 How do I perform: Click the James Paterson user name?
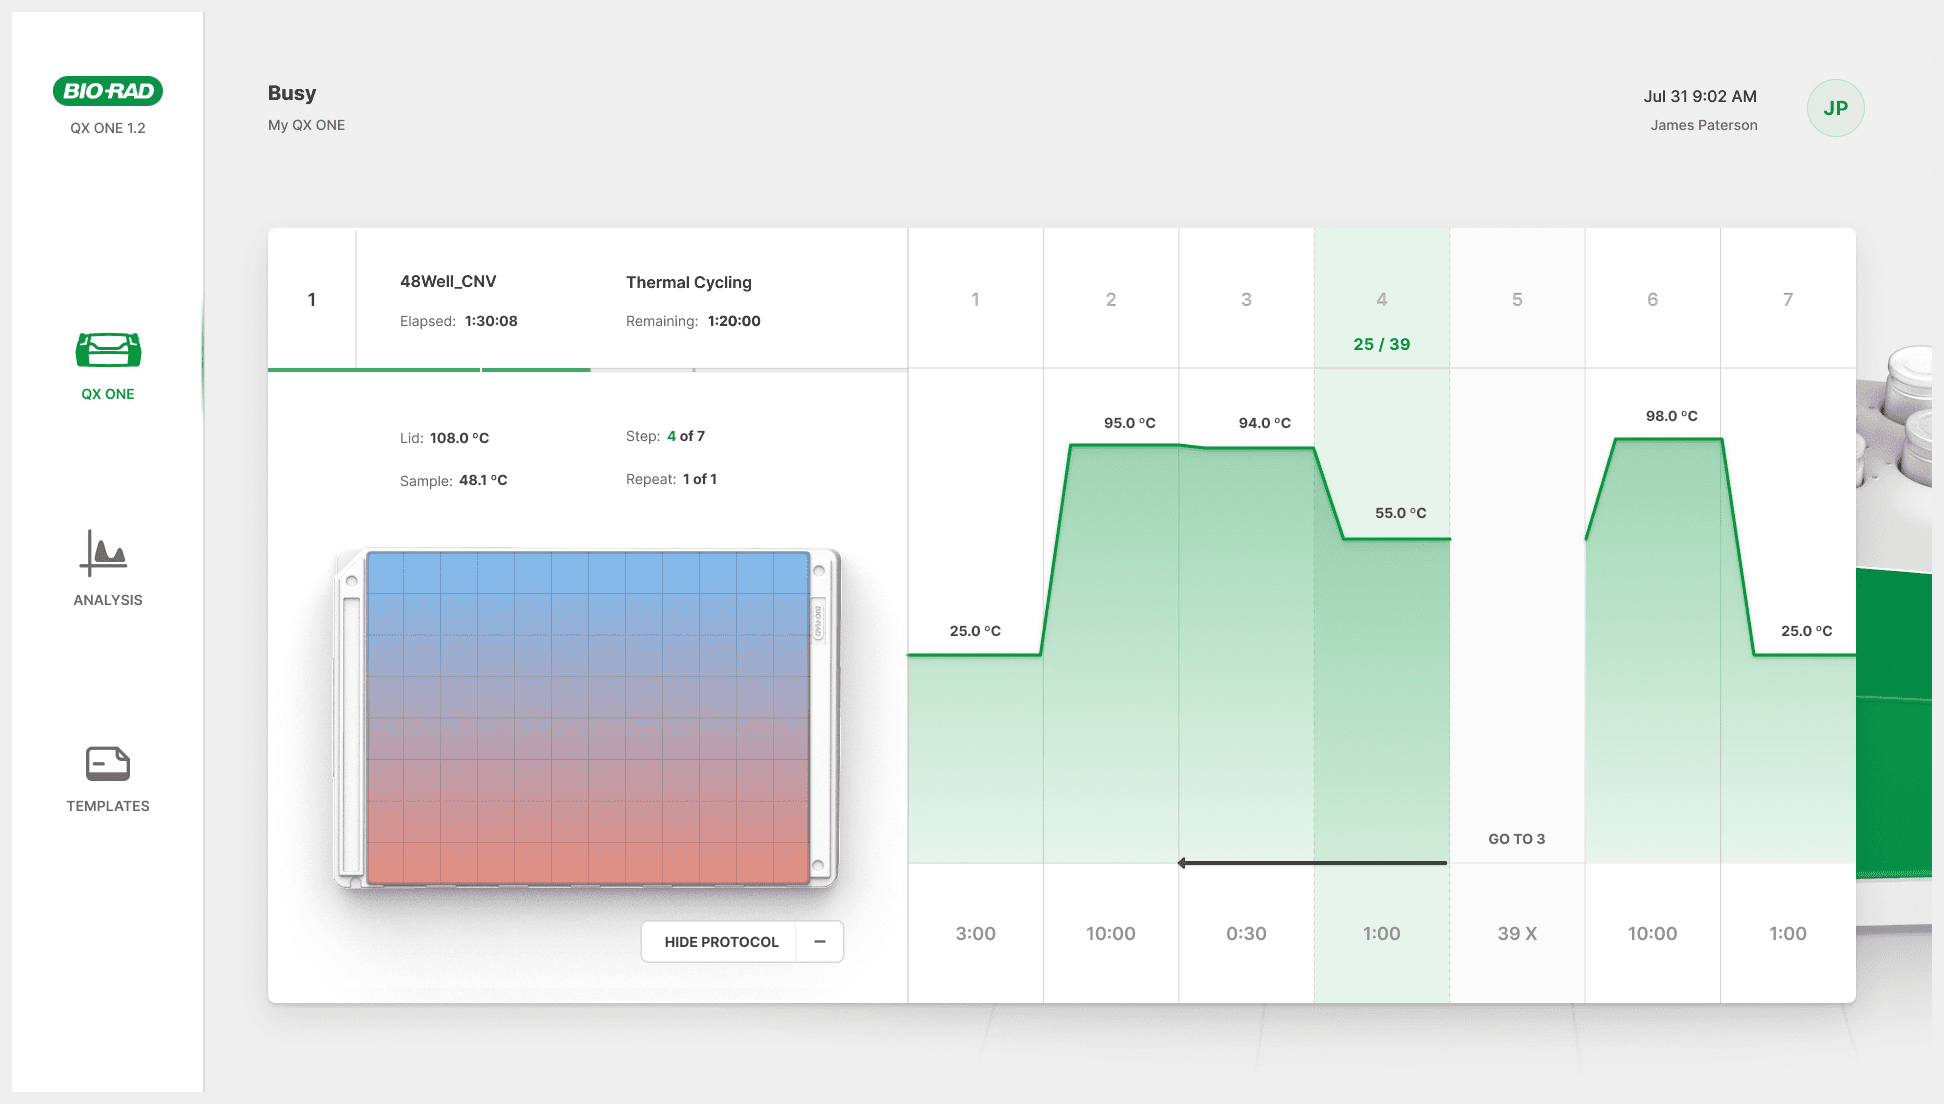1703,125
